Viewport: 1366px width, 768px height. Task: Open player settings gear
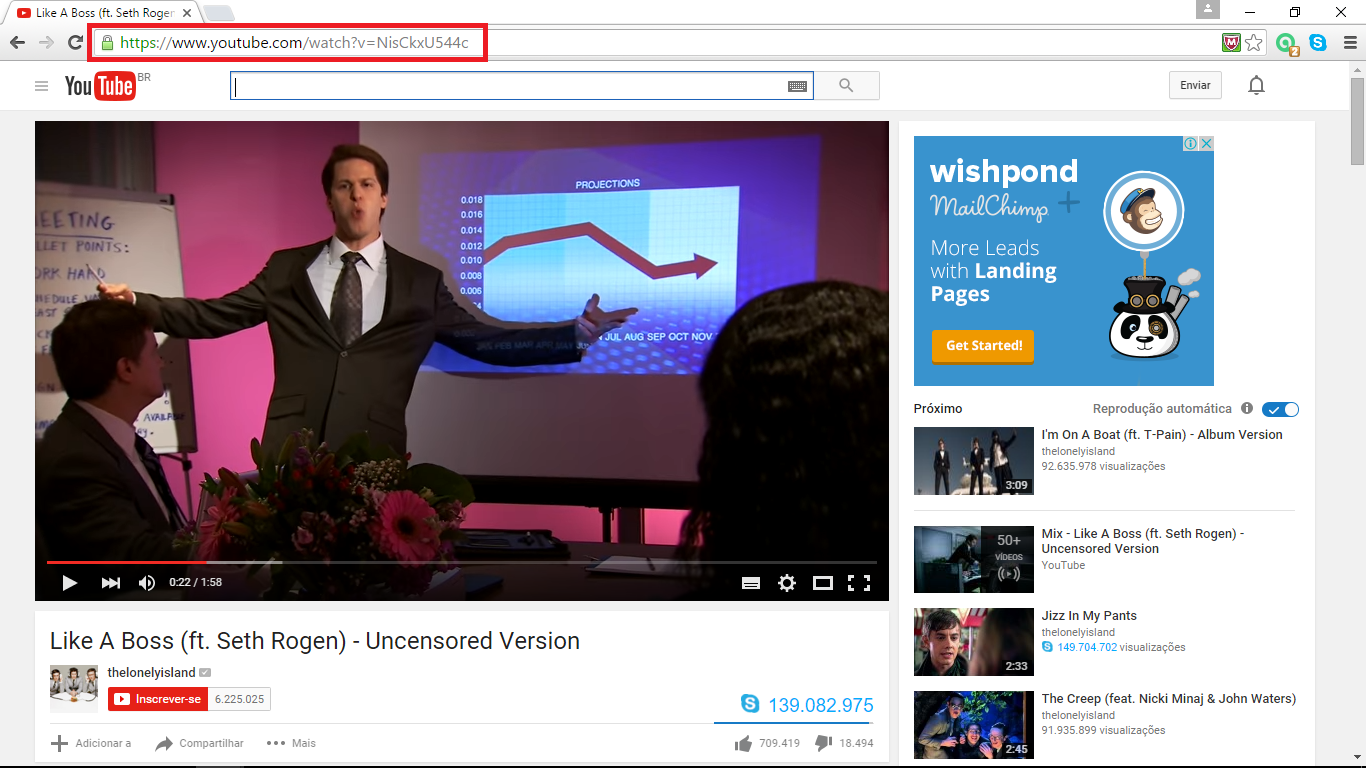787,583
